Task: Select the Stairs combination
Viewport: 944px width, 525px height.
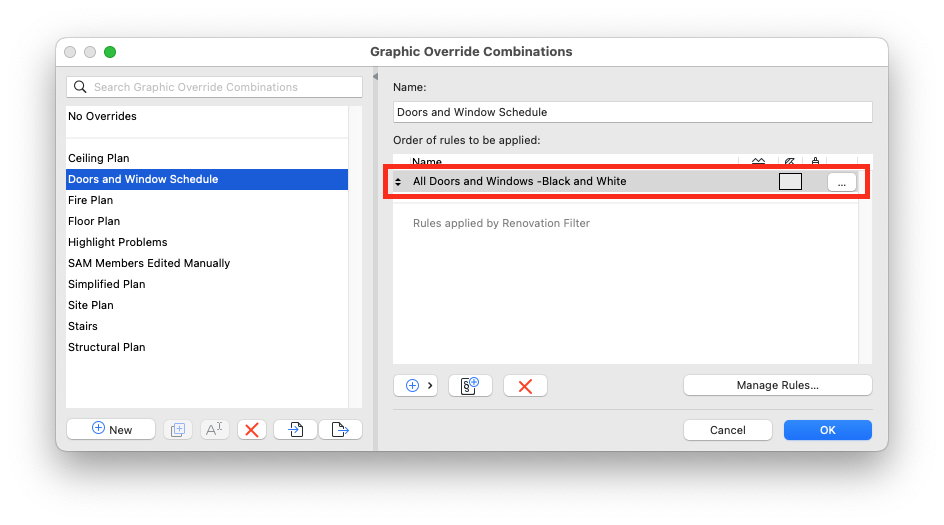Action: pyautogui.click(x=207, y=326)
